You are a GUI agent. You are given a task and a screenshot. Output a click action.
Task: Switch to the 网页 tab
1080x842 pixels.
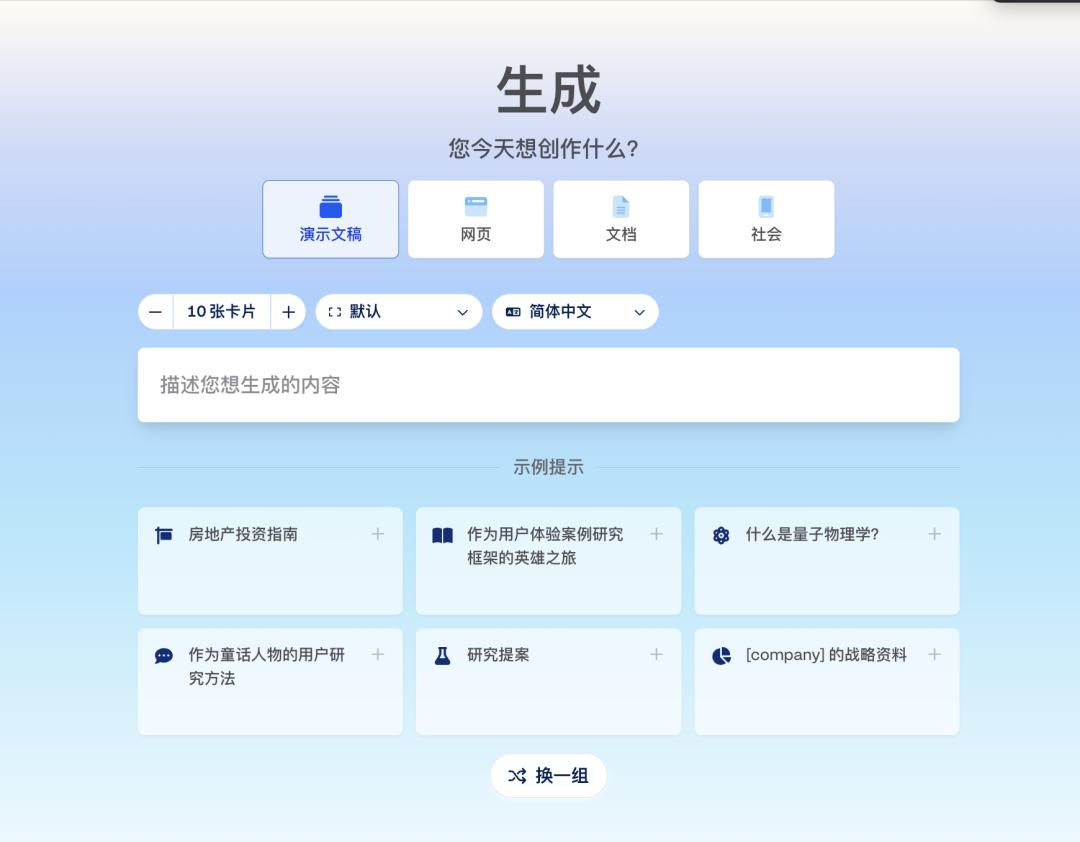(476, 219)
